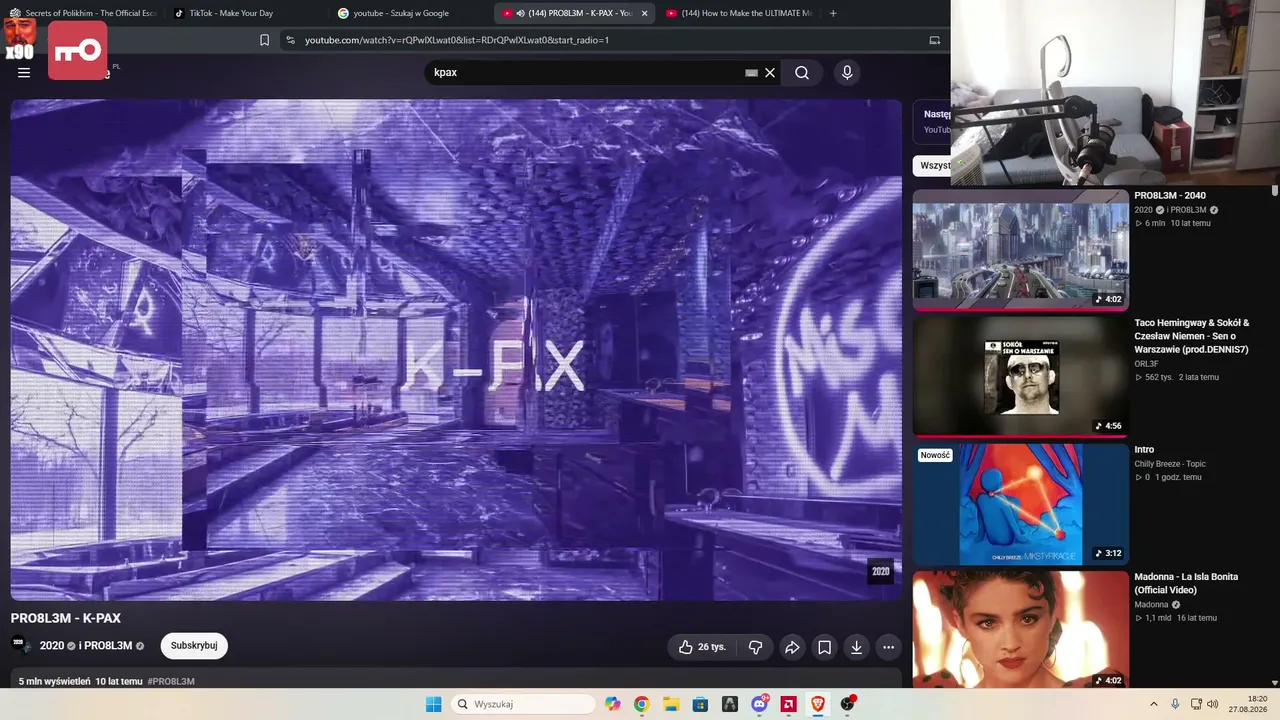Open the QRL3F channel name
The width and height of the screenshot is (1280, 720).
pos(1146,364)
